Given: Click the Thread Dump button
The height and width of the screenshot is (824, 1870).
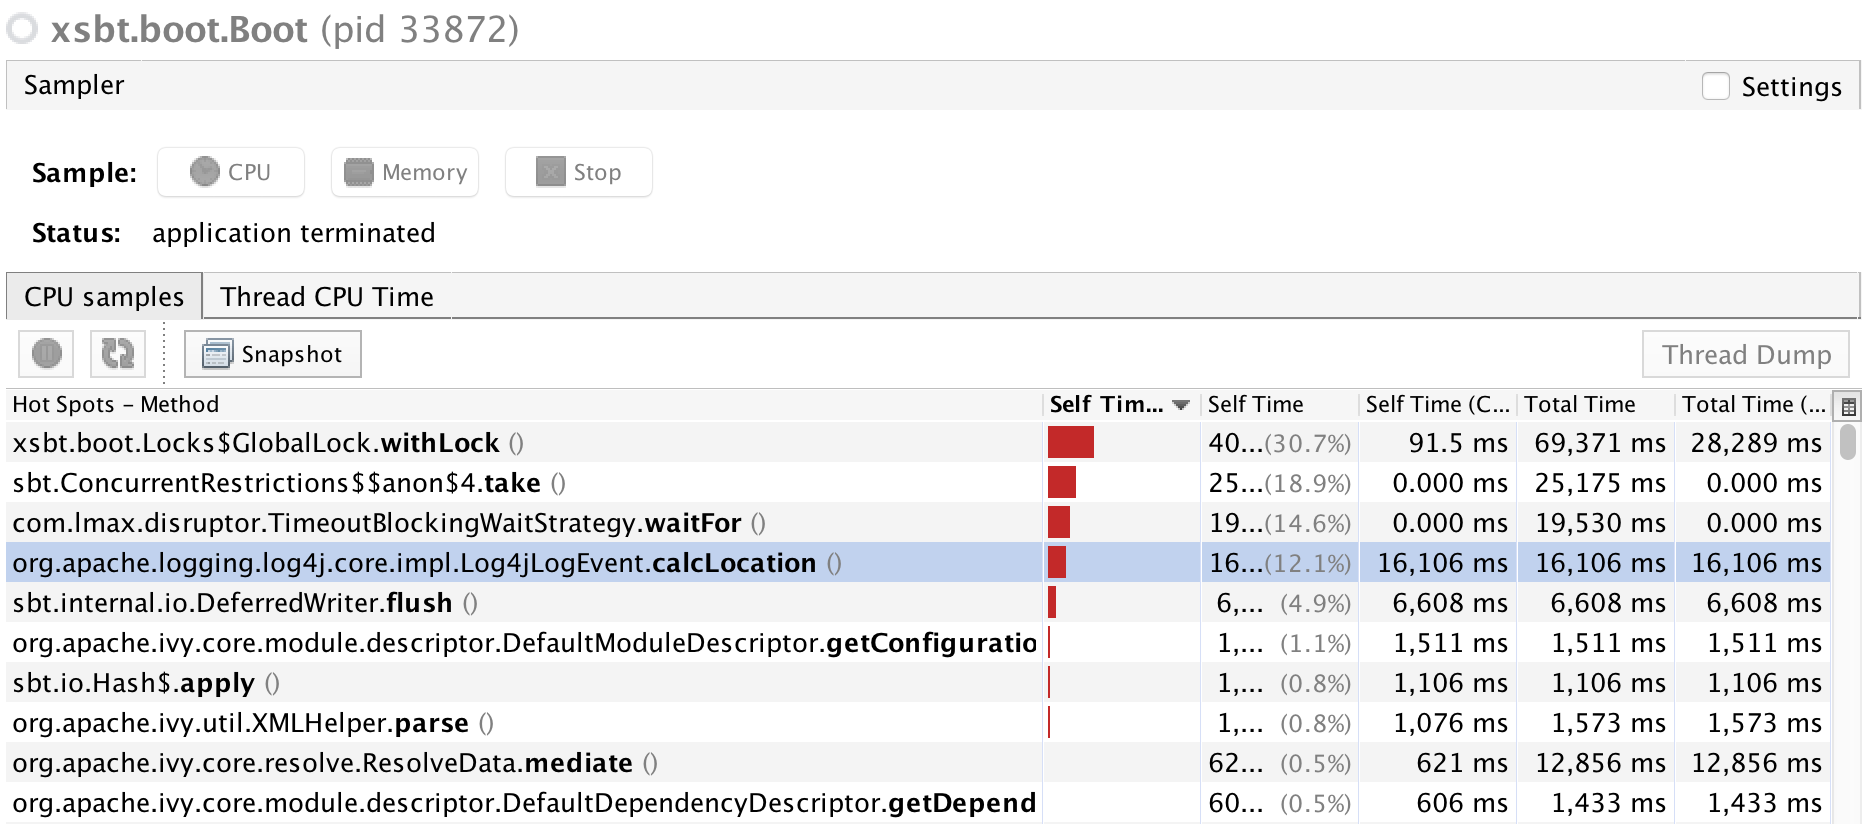Looking at the screenshot, I should pyautogui.click(x=1746, y=354).
